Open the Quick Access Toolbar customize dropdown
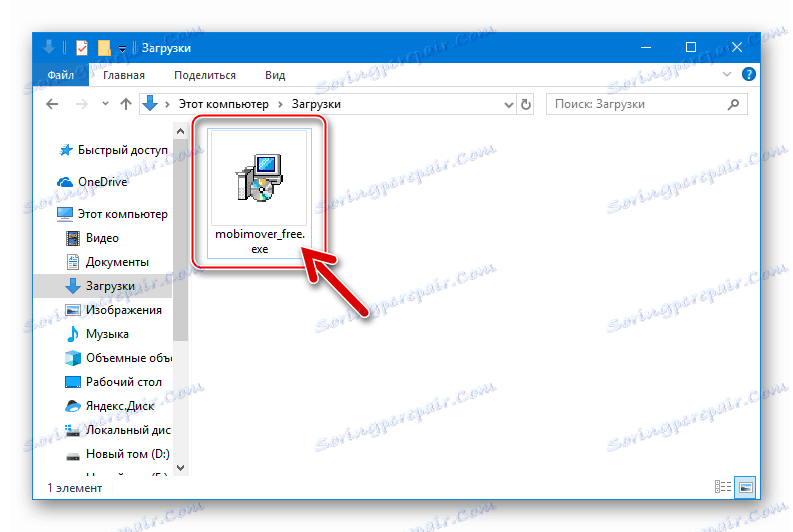This screenshot has width=793, height=532. click(122, 49)
